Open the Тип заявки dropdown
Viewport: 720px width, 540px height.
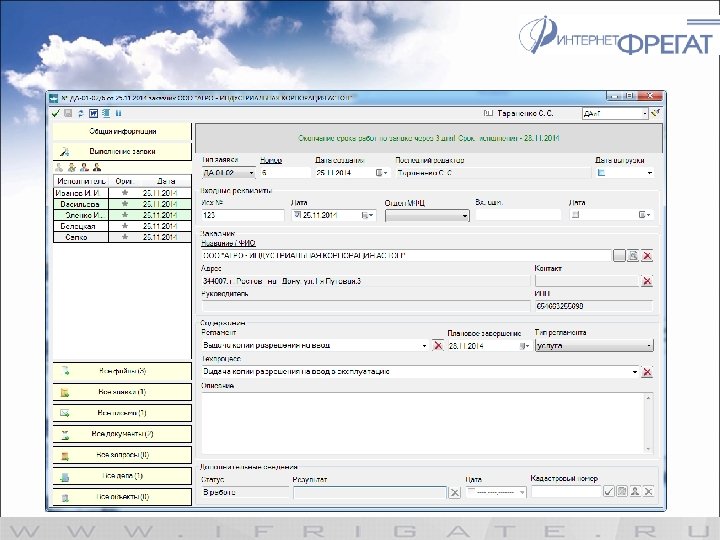tap(250, 172)
